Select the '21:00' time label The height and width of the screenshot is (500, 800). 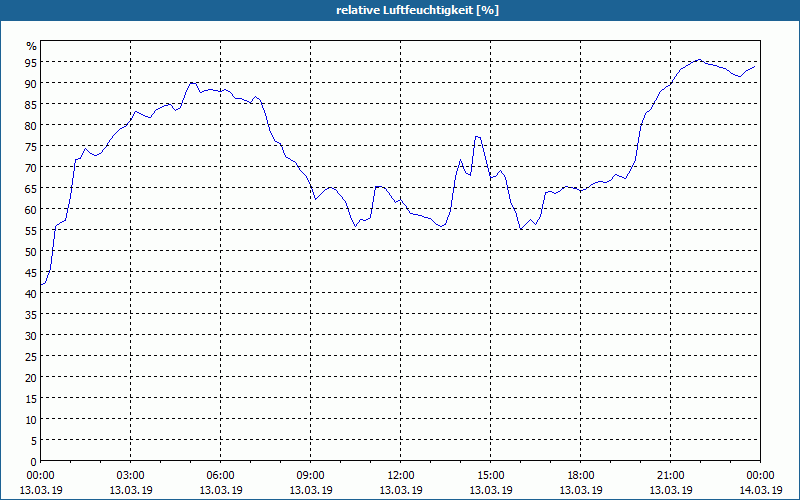click(x=671, y=476)
